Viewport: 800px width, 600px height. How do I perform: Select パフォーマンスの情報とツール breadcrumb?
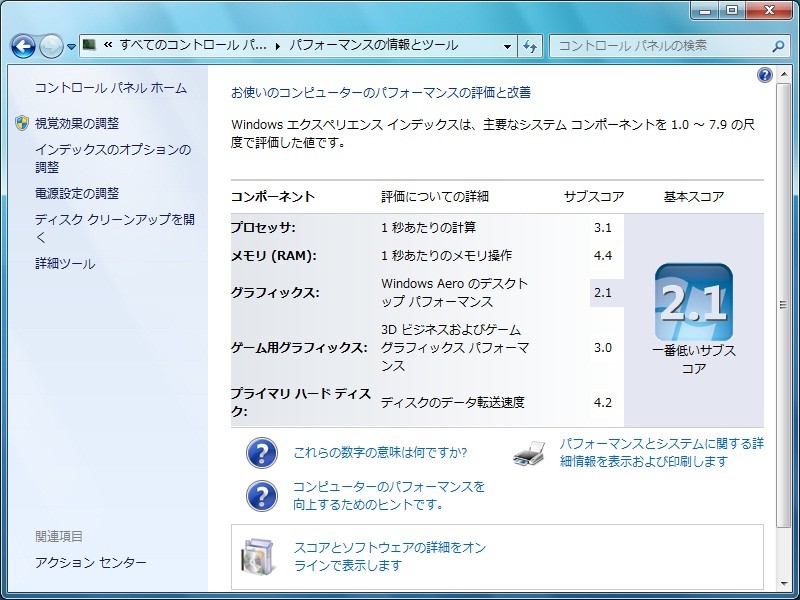click(373, 45)
